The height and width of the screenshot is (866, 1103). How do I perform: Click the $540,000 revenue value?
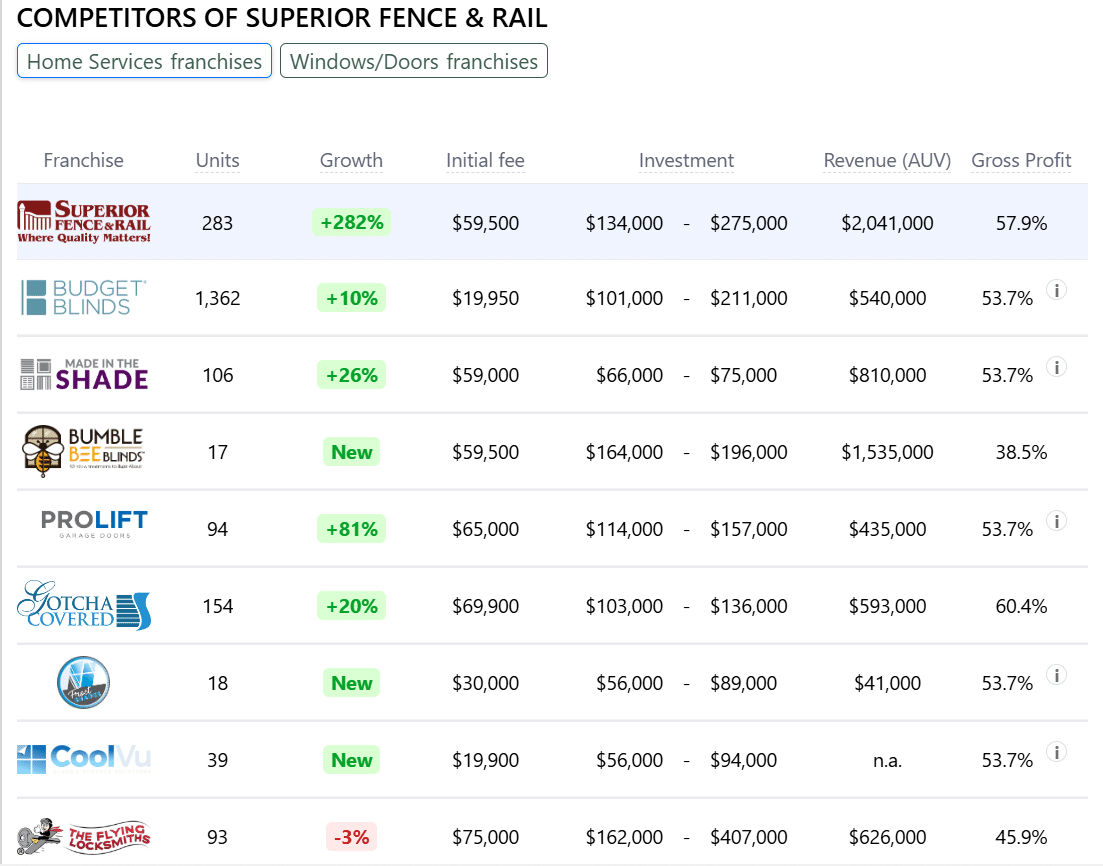(887, 298)
